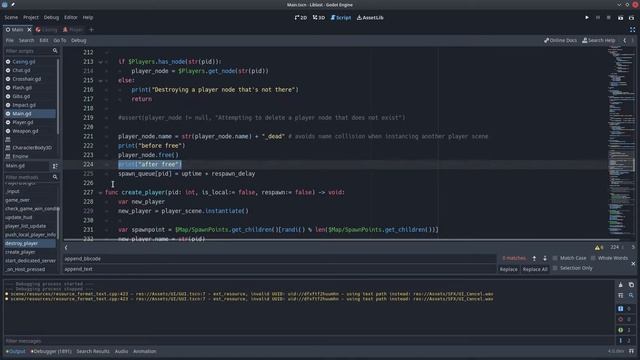Open the AssetLib workspace

[370, 18]
